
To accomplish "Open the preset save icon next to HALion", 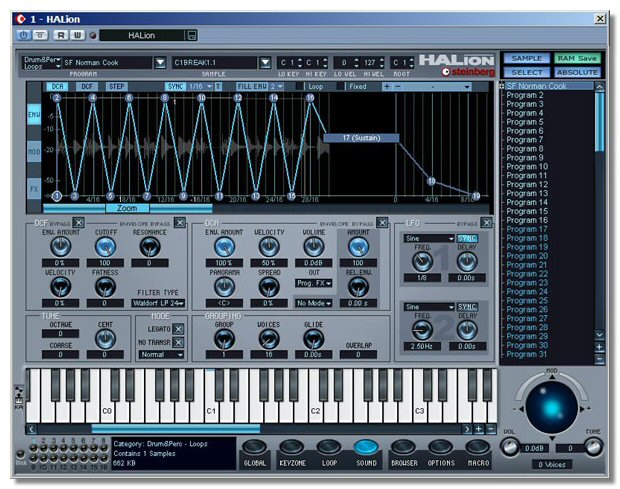I will pyautogui.click(x=191, y=35).
